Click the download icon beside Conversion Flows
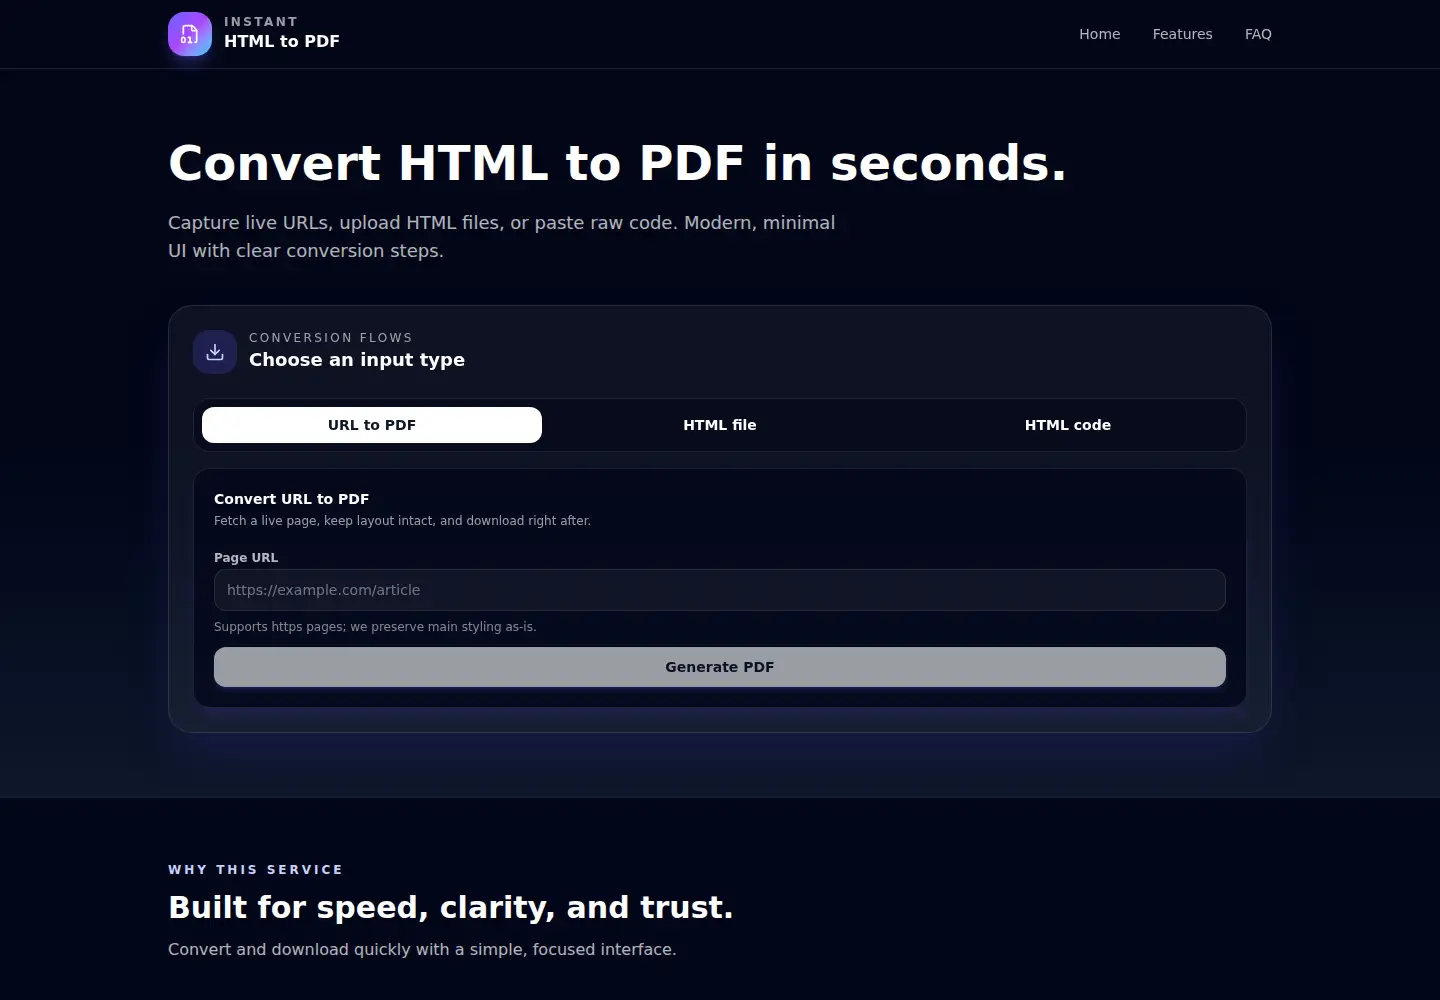This screenshot has width=1440, height=1000. pos(215,352)
